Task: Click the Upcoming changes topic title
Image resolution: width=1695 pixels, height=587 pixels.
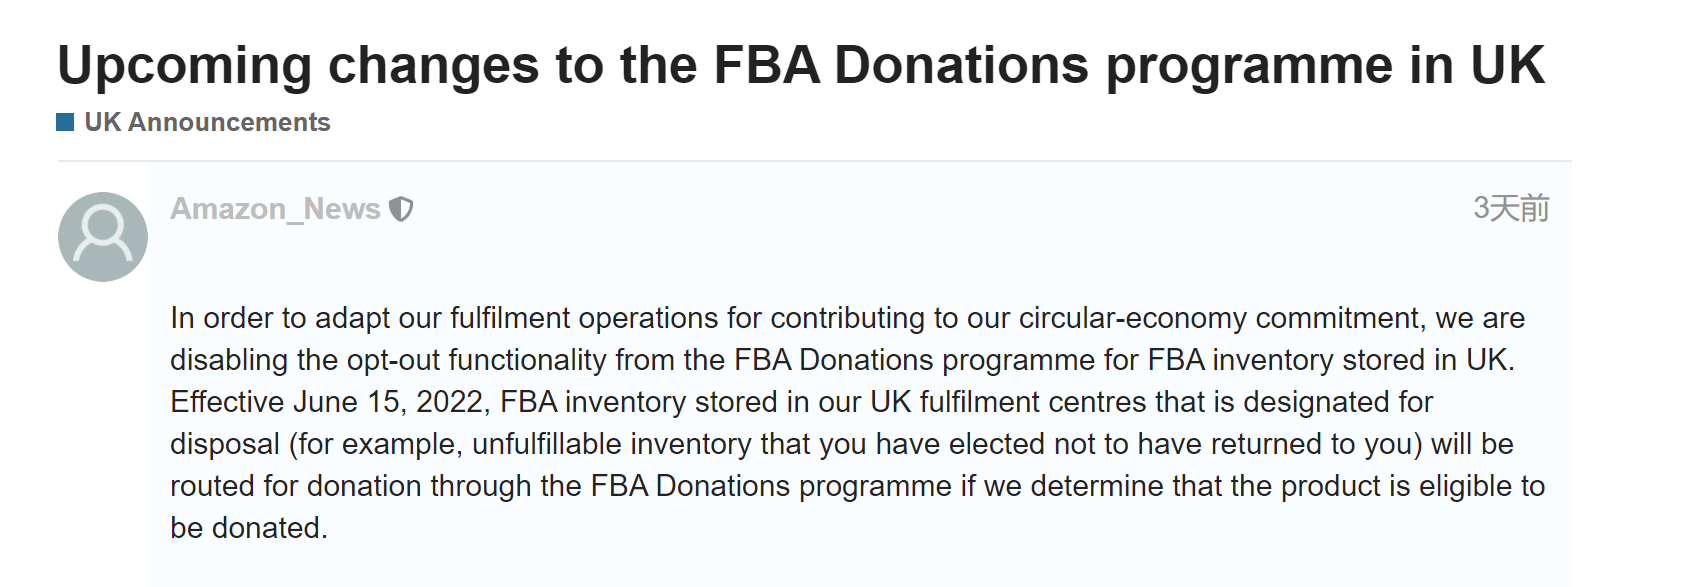Action: tap(801, 65)
